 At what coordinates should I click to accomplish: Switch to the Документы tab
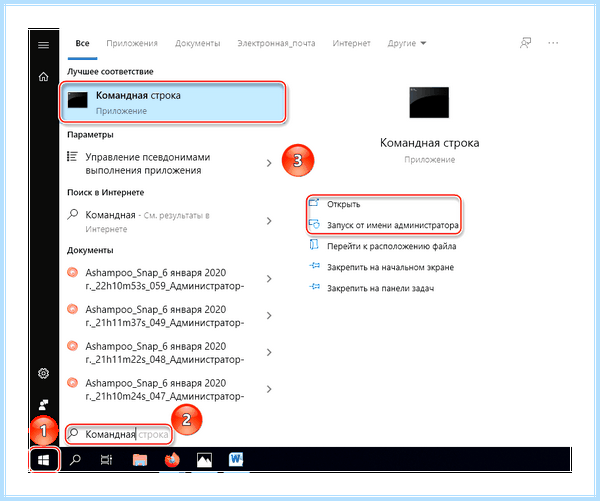[197, 43]
